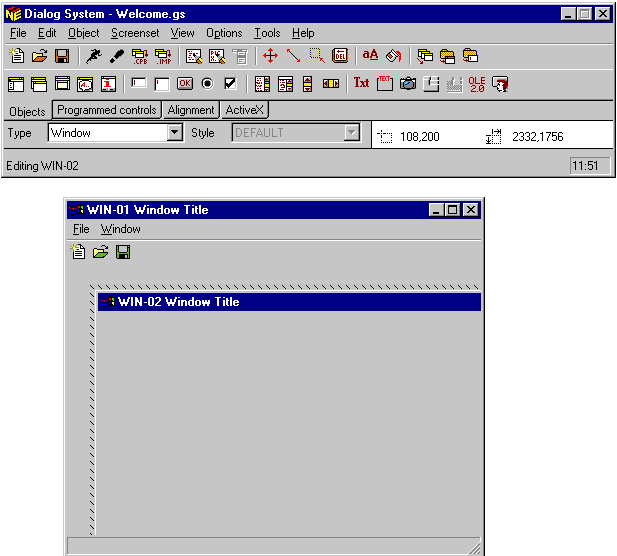The height and width of the screenshot is (556, 617).
Task: Select the check box object tool
Action: (230, 83)
